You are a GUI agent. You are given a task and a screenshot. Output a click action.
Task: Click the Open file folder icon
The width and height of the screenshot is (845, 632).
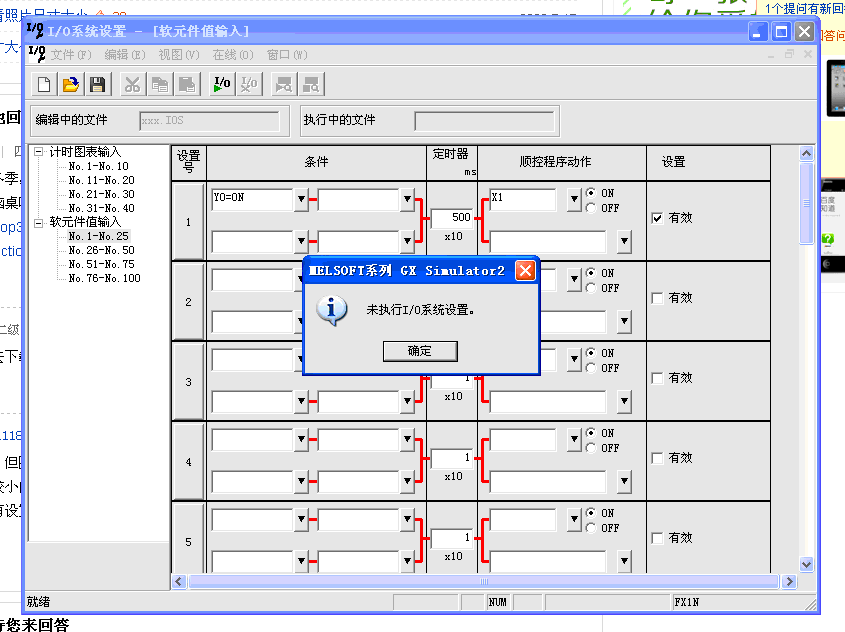point(70,85)
